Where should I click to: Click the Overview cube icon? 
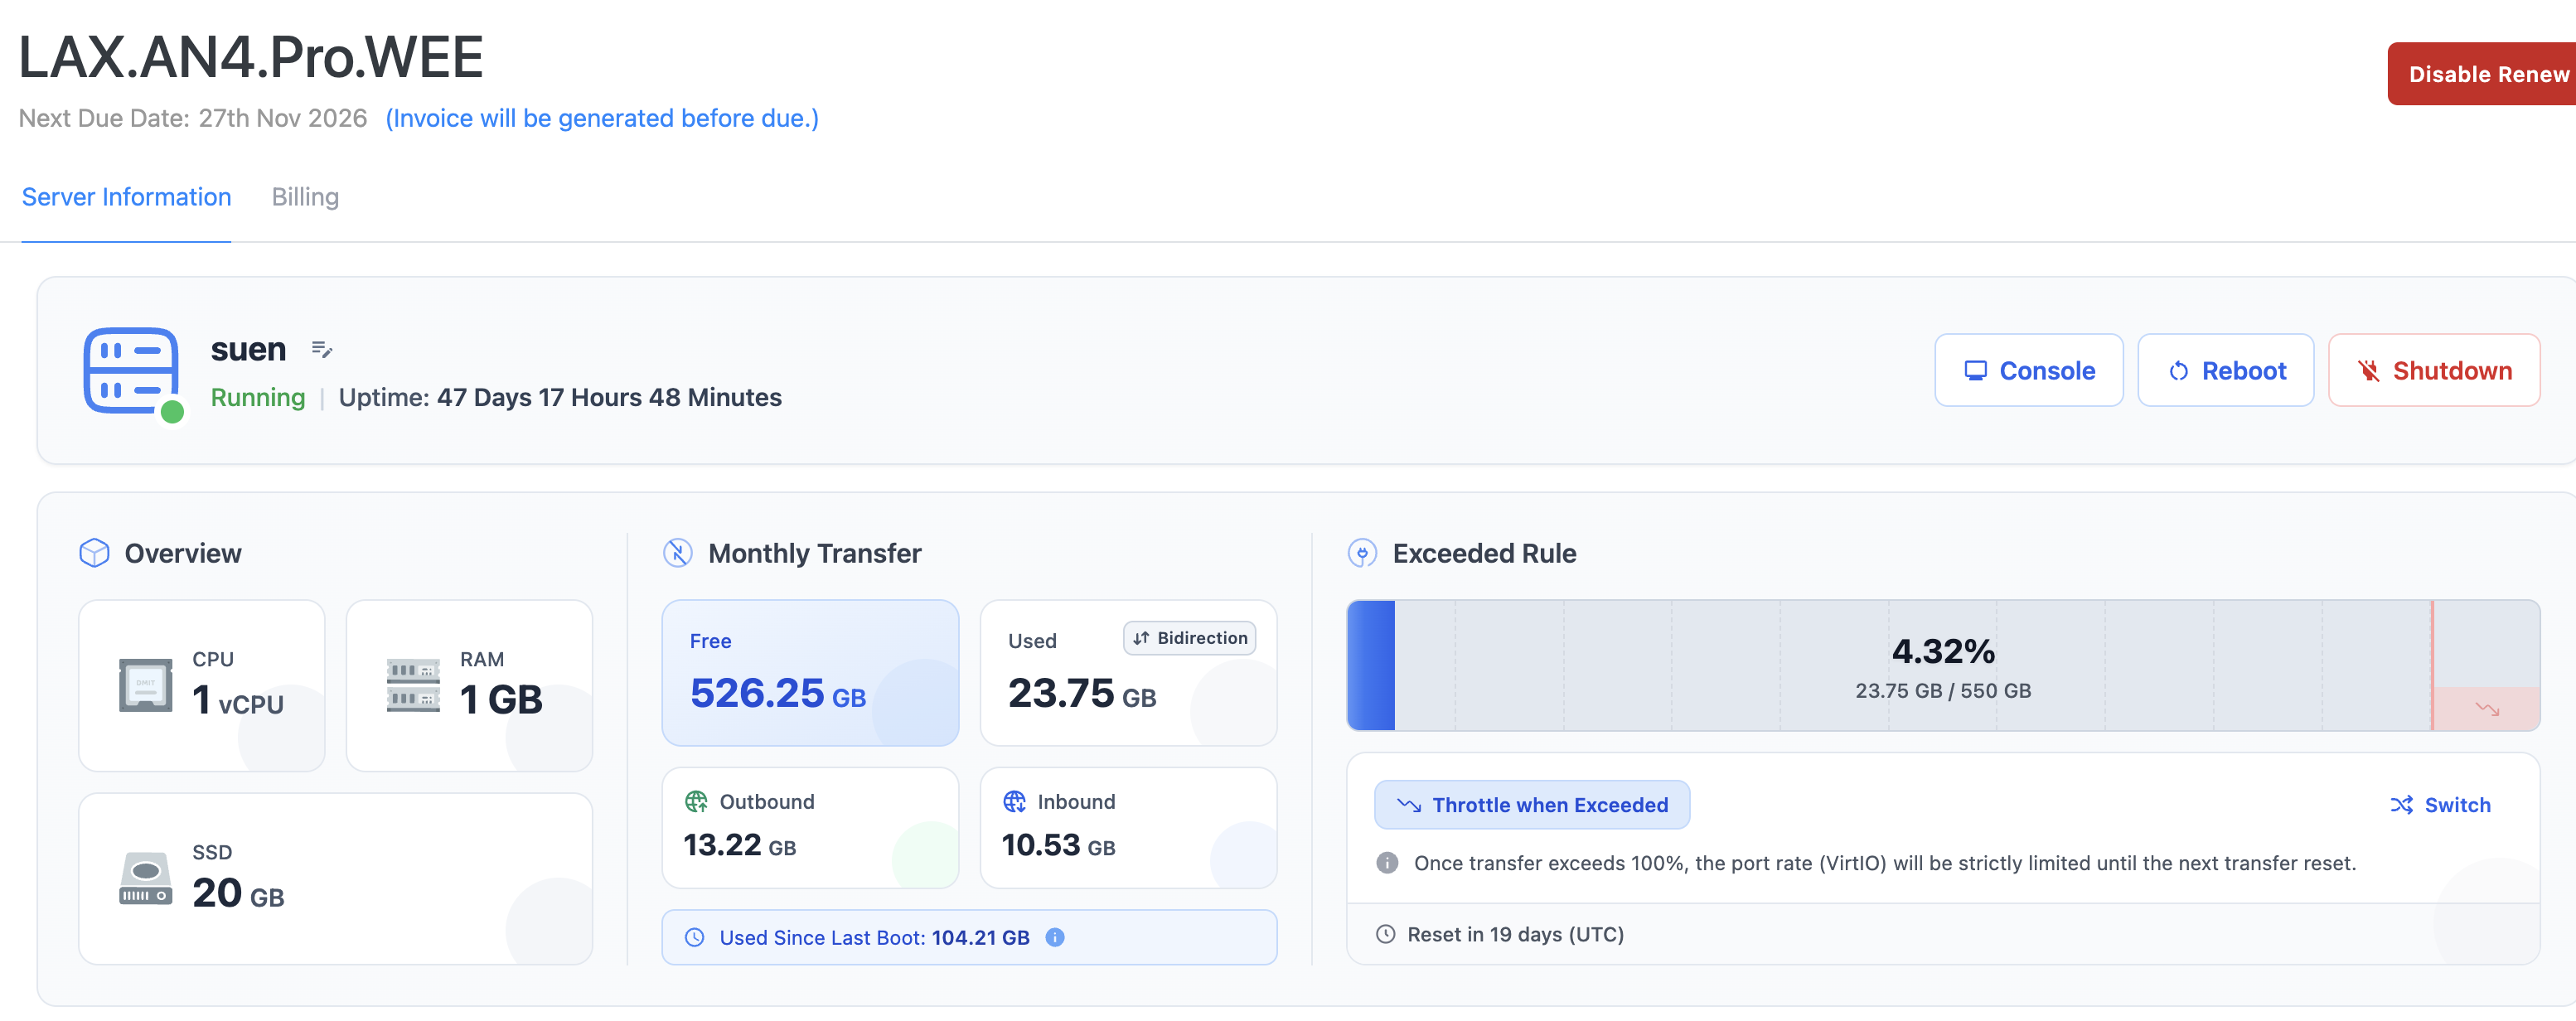coord(94,553)
